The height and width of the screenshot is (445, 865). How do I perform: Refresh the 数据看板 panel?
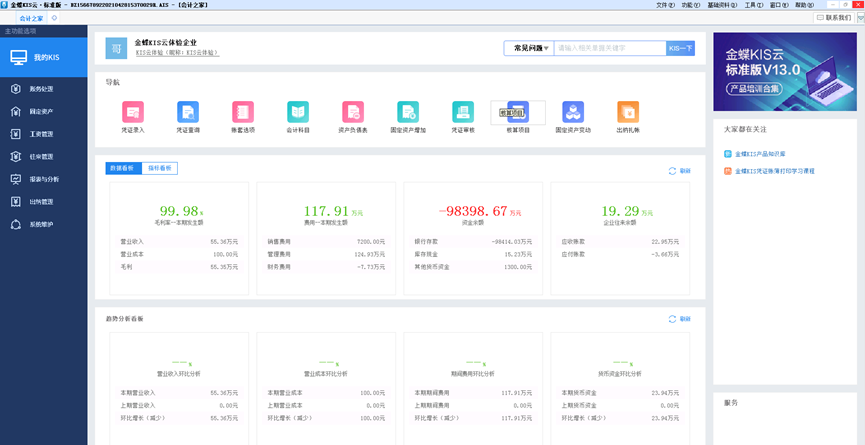click(x=680, y=171)
